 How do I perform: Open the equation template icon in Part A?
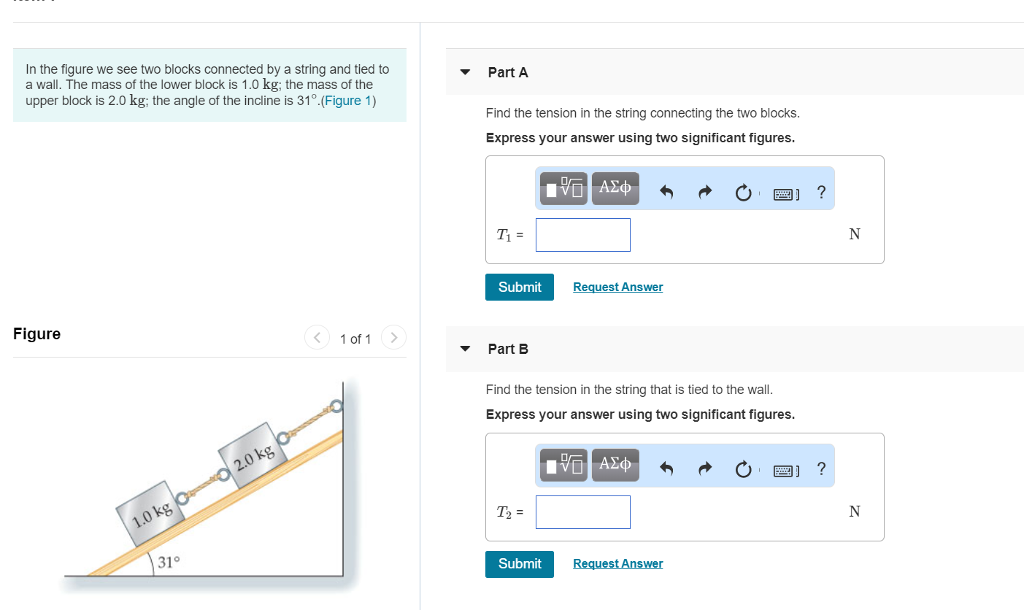[563, 188]
